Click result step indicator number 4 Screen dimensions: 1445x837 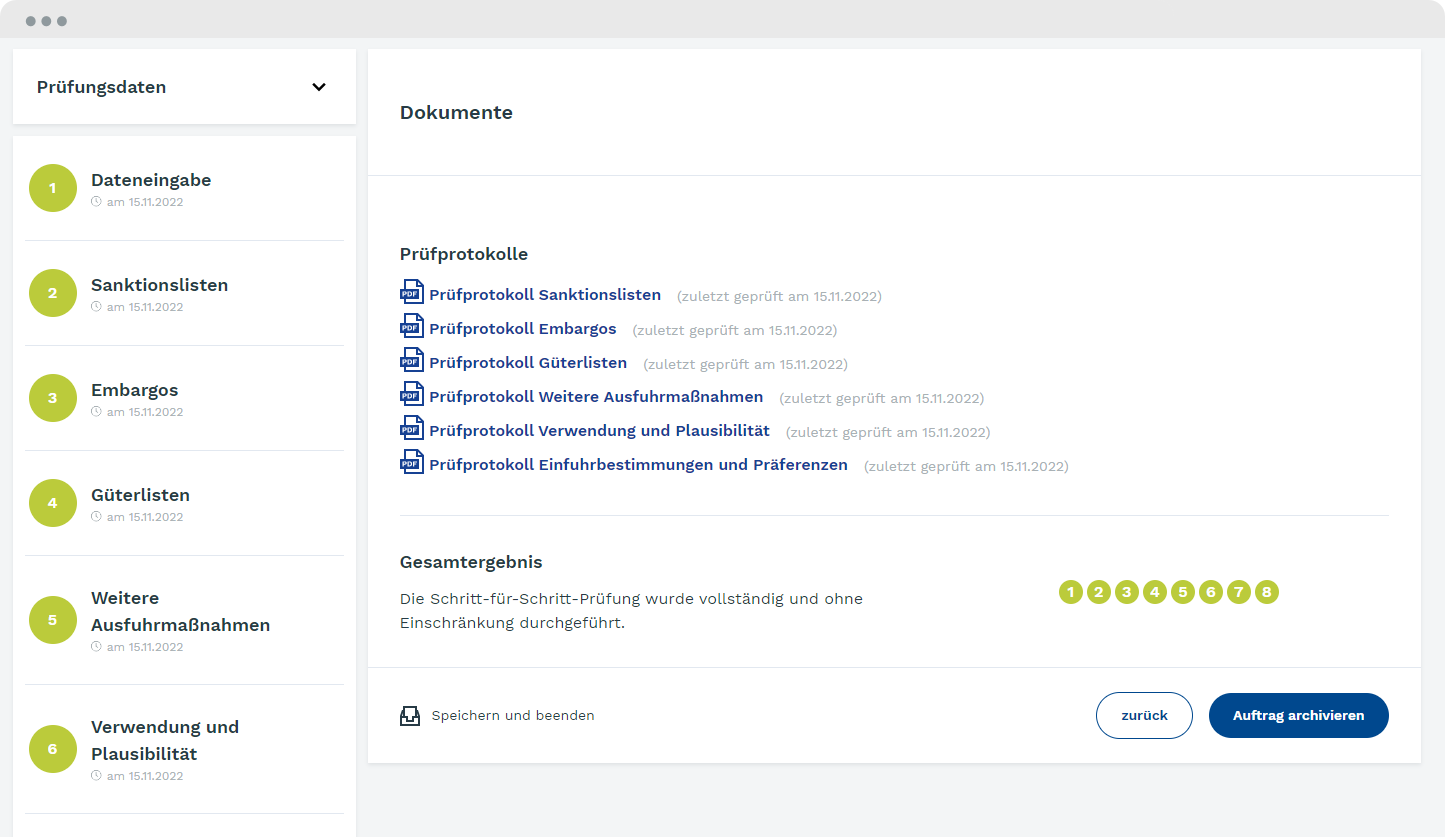point(1155,593)
